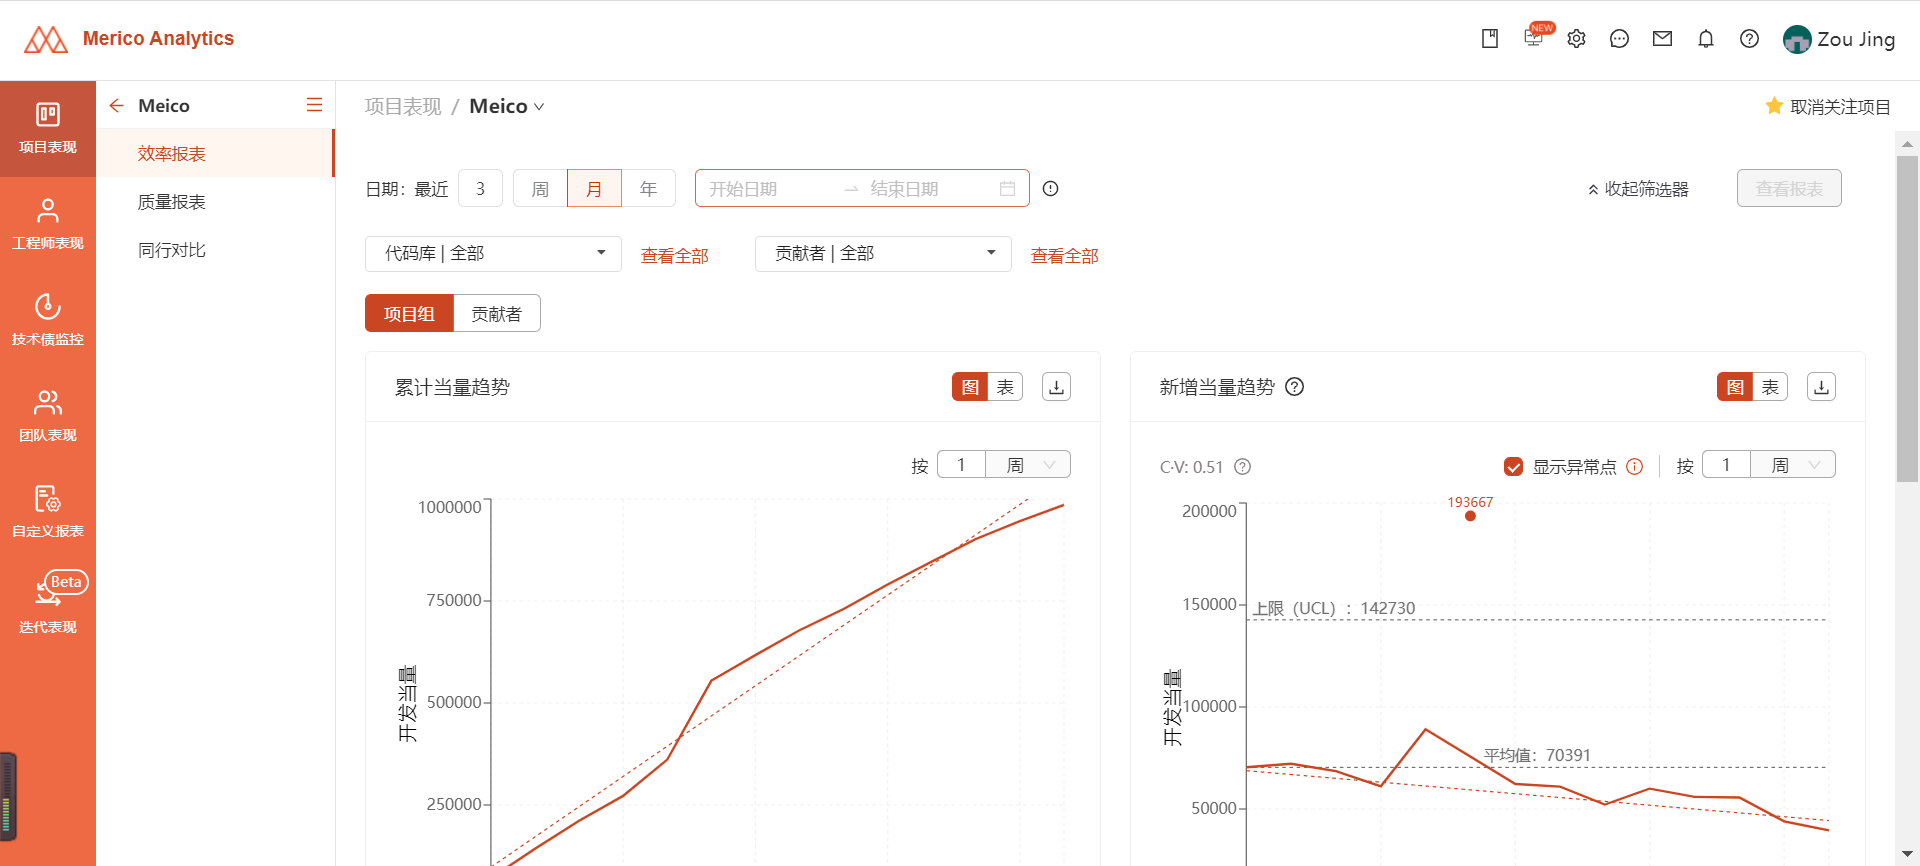
Task: Click the 结束日期 input field
Action: (928, 189)
